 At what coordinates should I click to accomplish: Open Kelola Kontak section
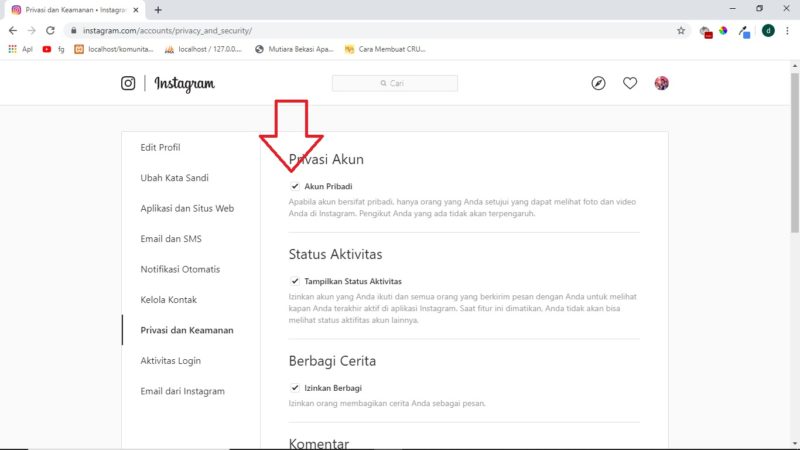[168, 300]
